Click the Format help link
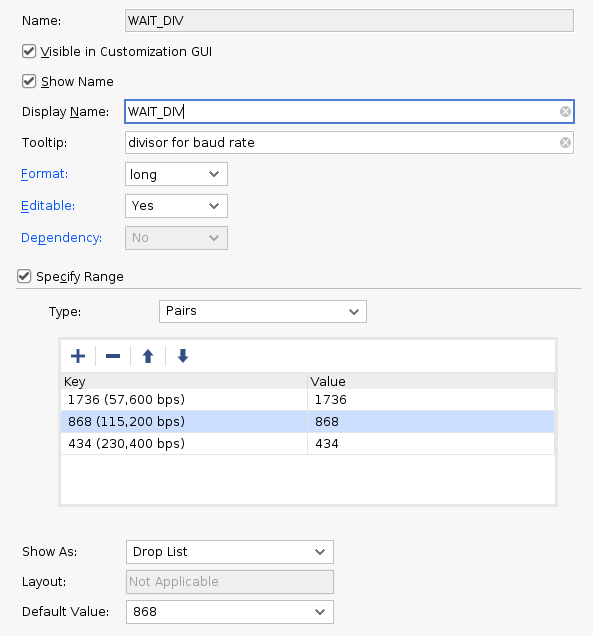This screenshot has height=636, width=593. [x=44, y=174]
